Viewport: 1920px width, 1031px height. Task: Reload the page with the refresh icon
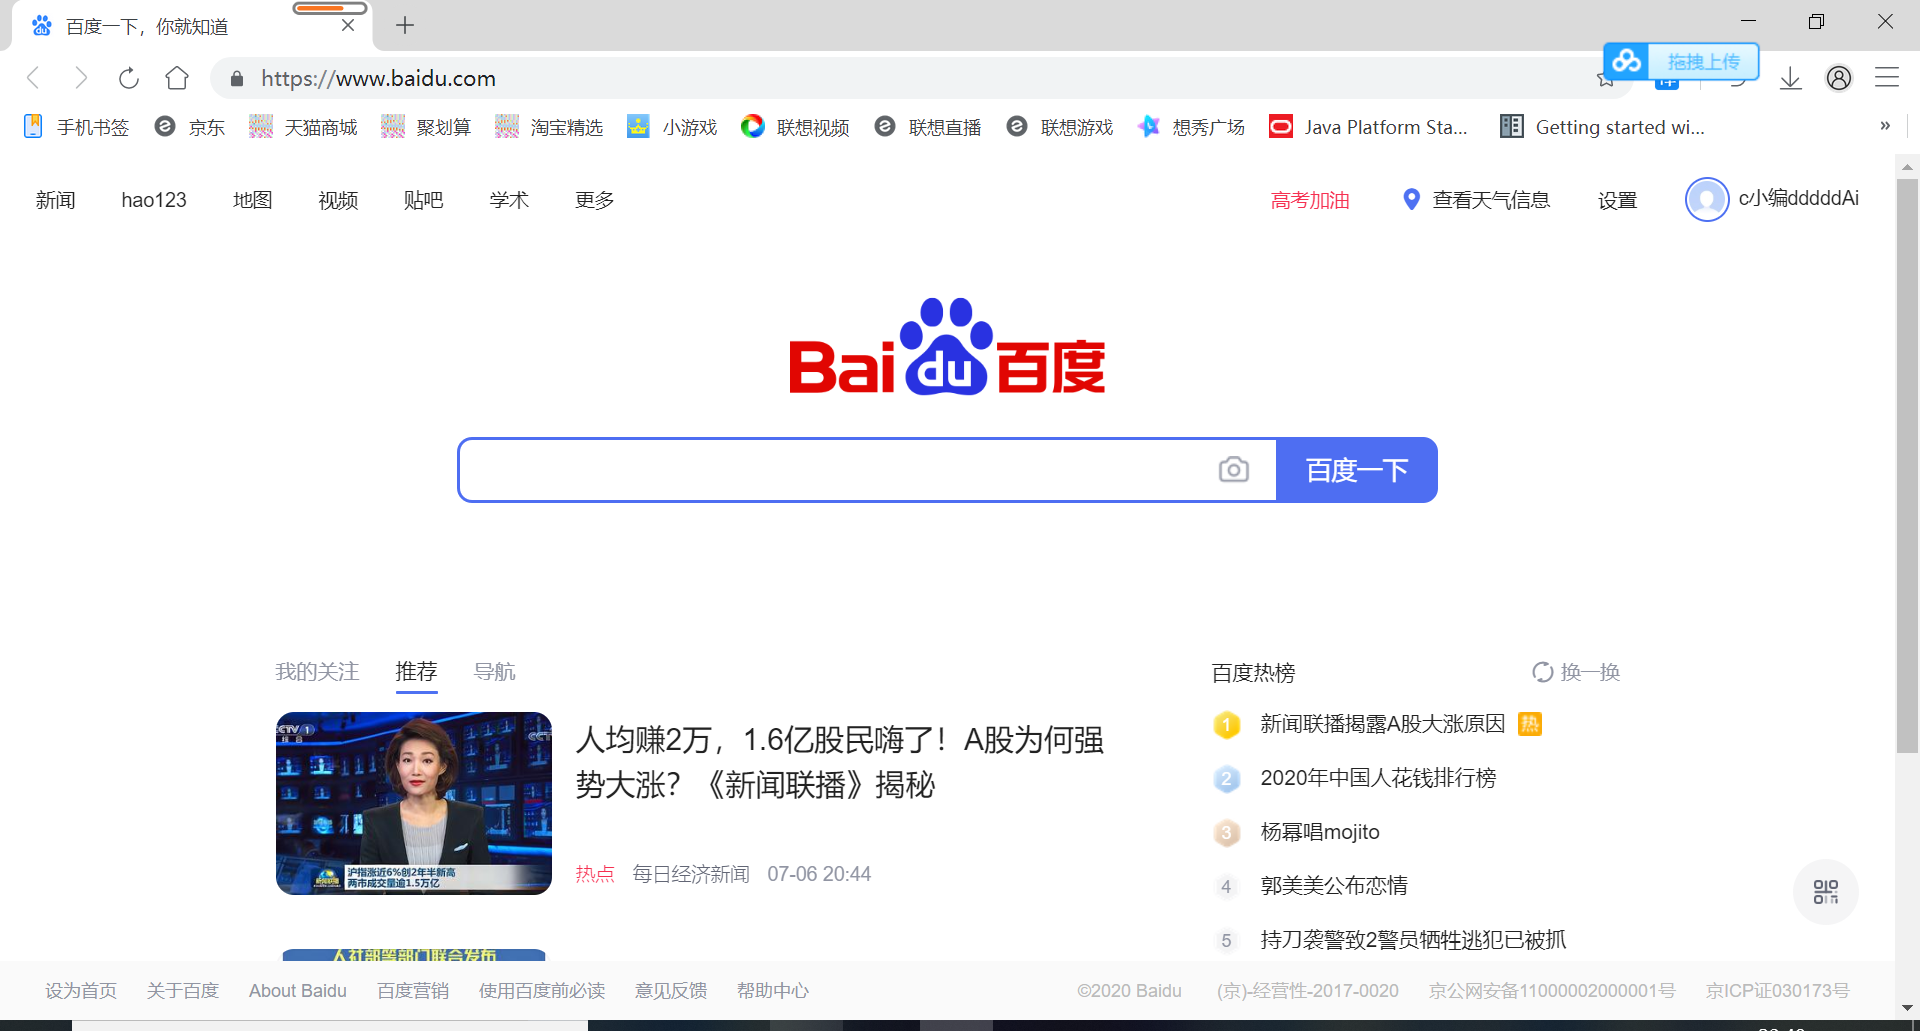coord(129,78)
